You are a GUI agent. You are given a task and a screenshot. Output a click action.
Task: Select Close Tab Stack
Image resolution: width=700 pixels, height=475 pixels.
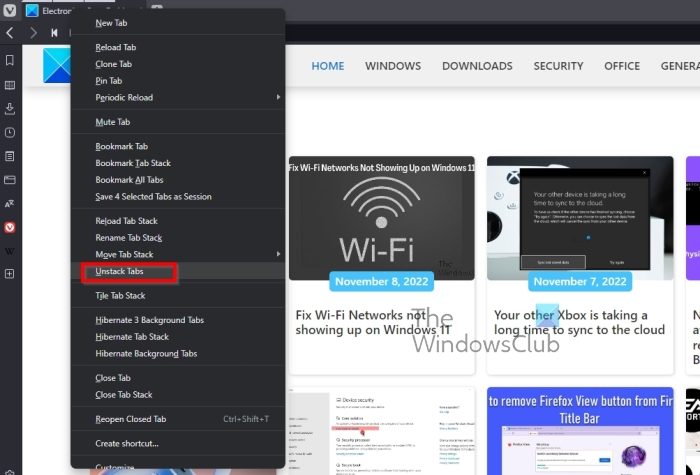click(x=178, y=395)
